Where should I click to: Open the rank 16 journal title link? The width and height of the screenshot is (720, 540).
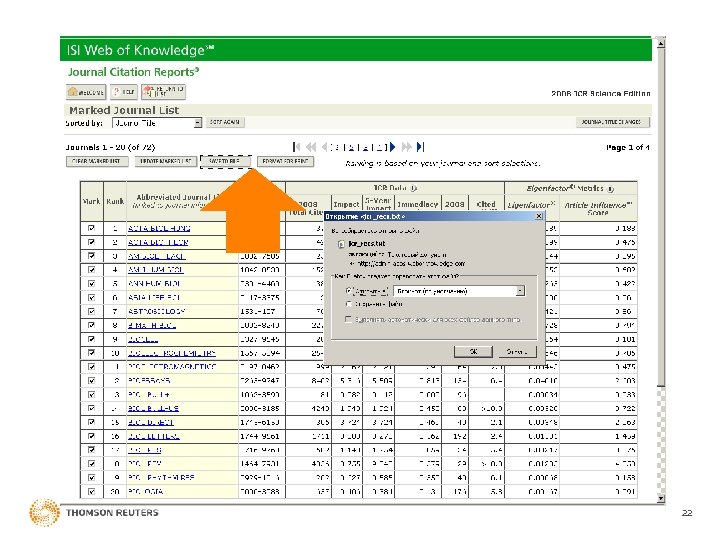(153, 436)
